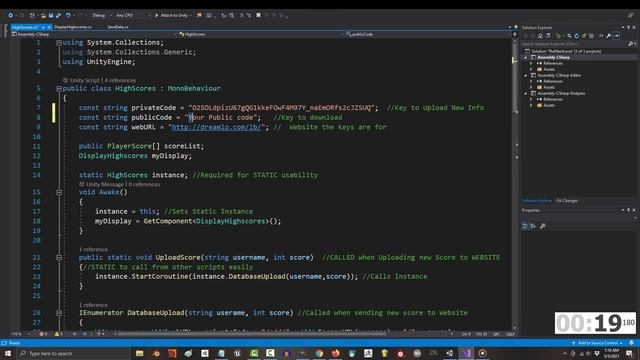640x360 pixels.
Task: Click the Collapse All icon in Solution Explorer
Action: 584,36
